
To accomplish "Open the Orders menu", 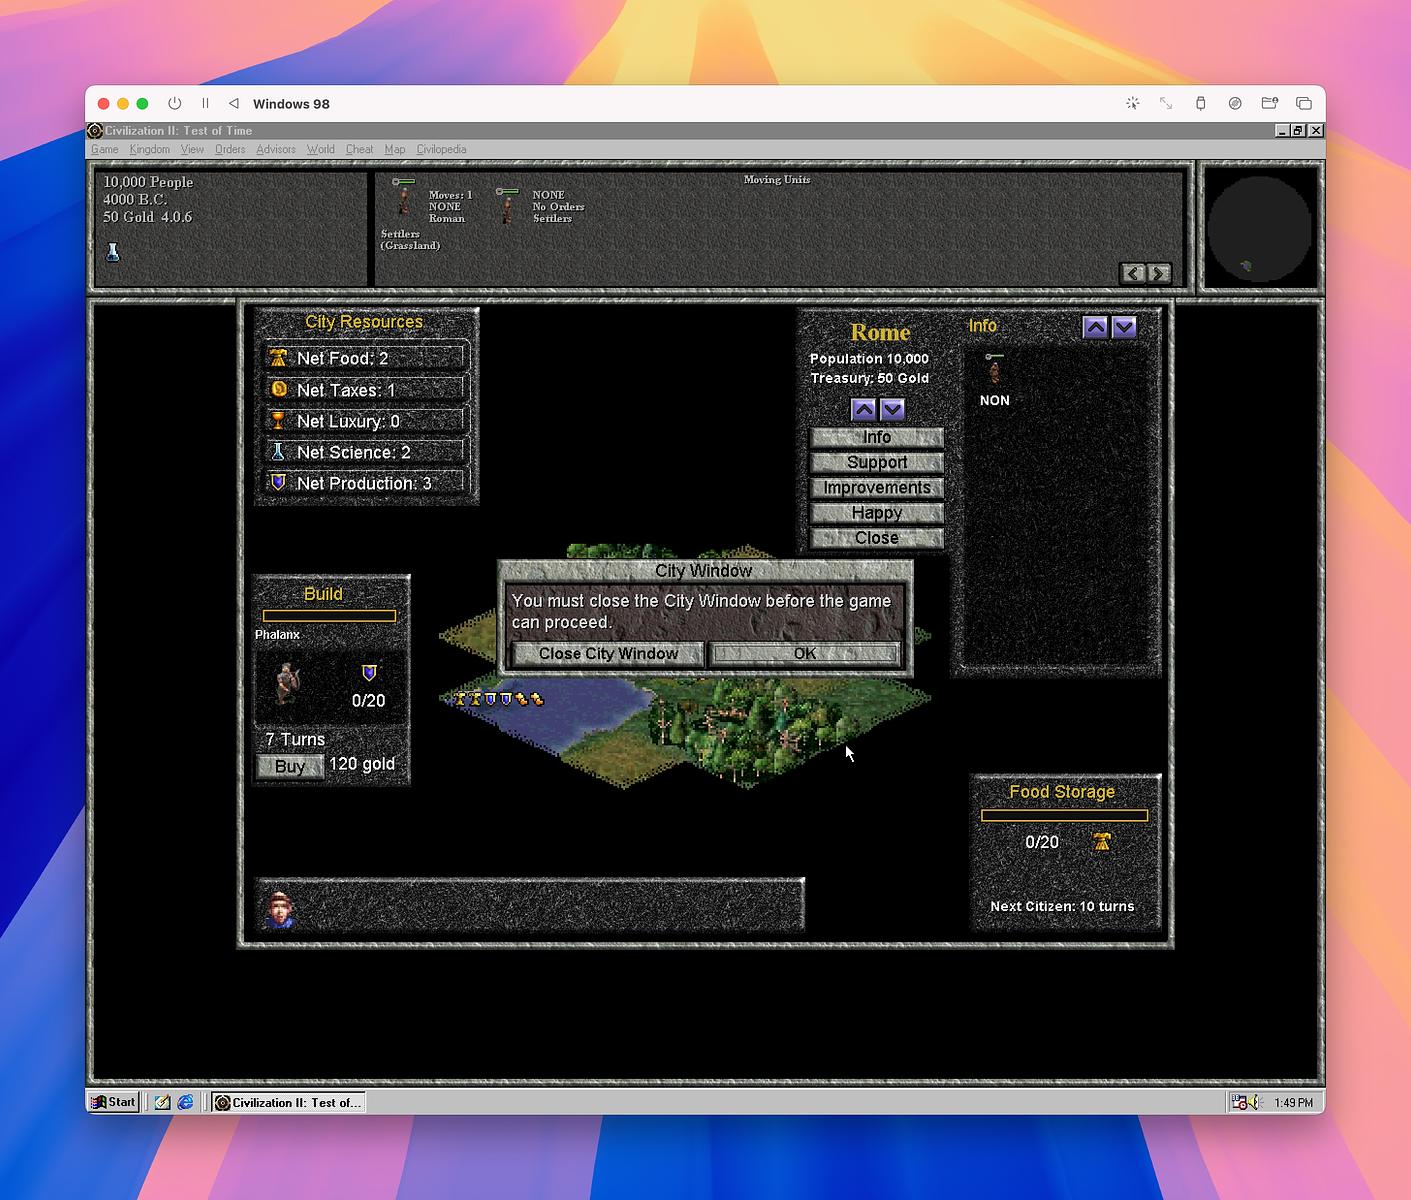I will click(x=230, y=149).
